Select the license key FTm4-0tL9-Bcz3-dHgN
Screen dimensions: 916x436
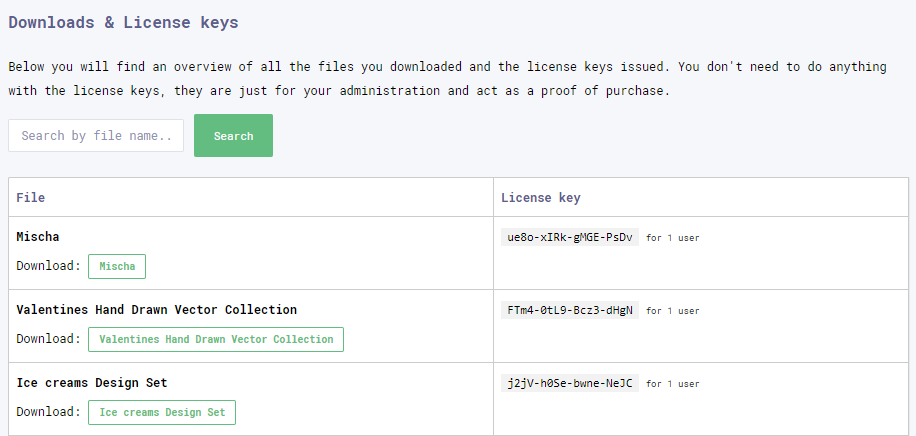coord(570,310)
